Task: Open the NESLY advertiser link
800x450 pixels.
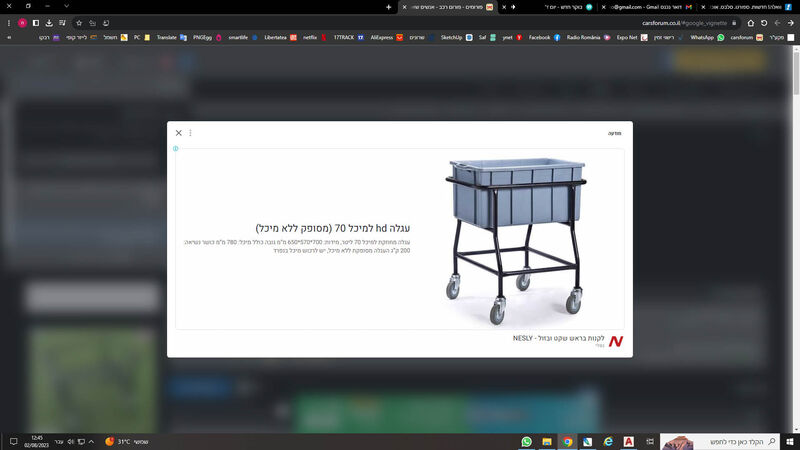Action: (558, 338)
